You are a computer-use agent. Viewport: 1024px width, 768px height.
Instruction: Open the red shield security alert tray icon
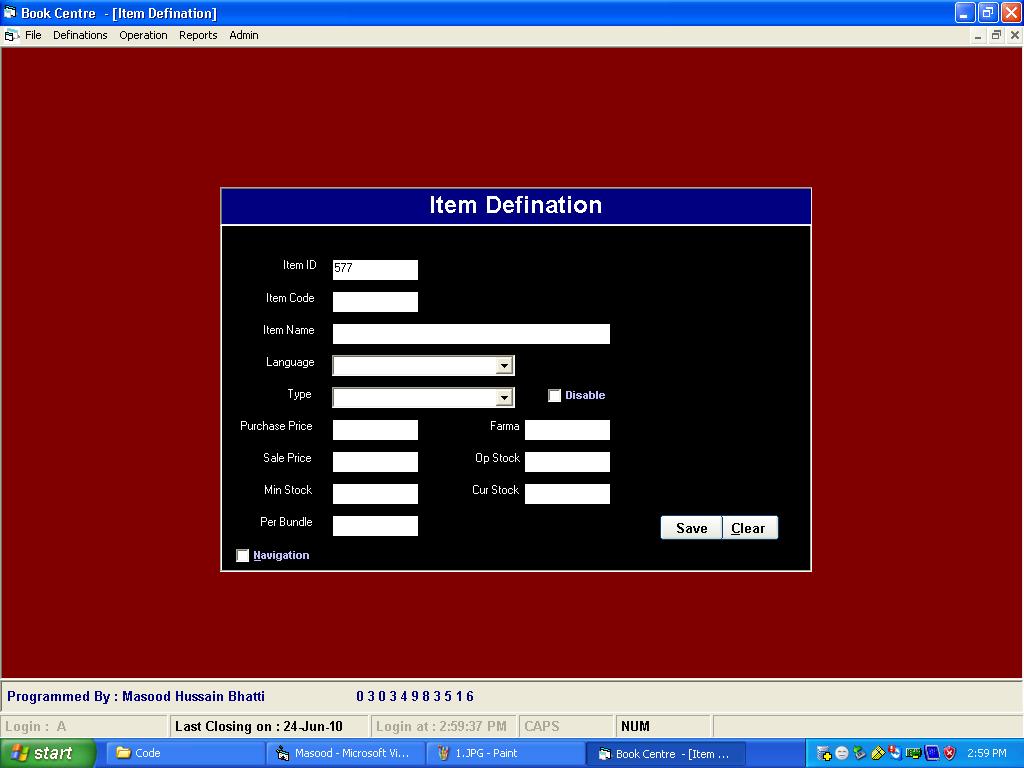950,753
